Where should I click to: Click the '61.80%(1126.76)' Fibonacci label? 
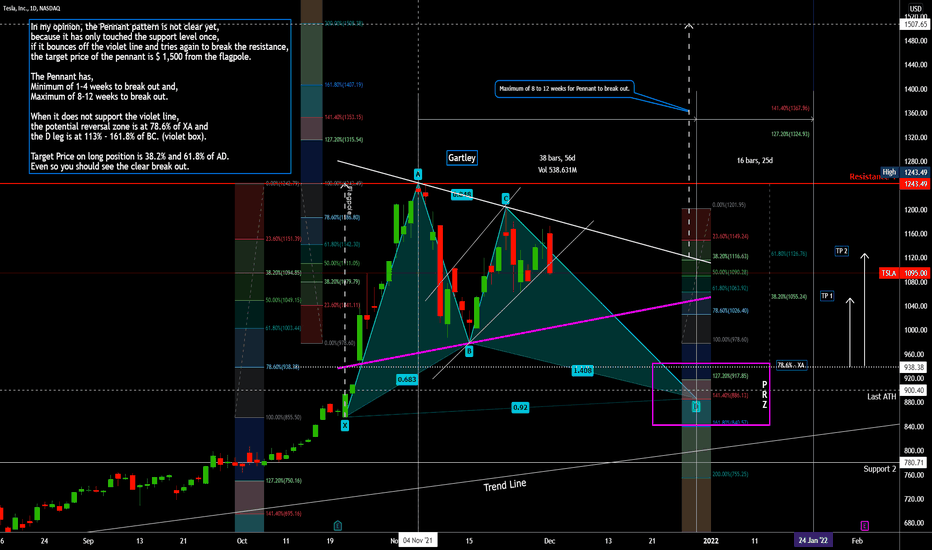(x=789, y=254)
